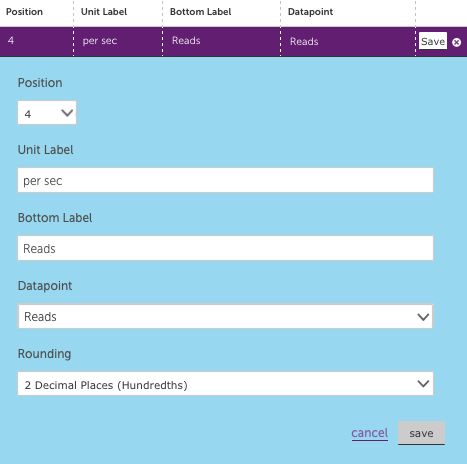Click the gray save button at bottom
467x464 pixels.
point(421,433)
